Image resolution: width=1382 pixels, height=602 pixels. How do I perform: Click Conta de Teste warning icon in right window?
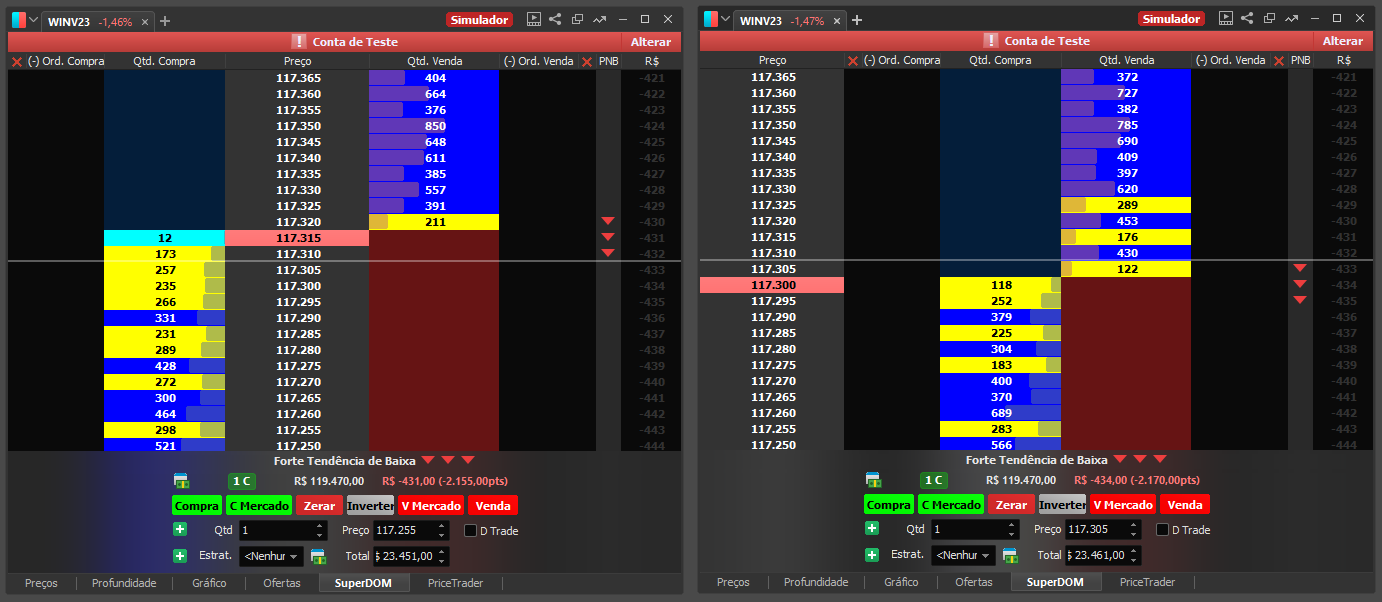[991, 41]
